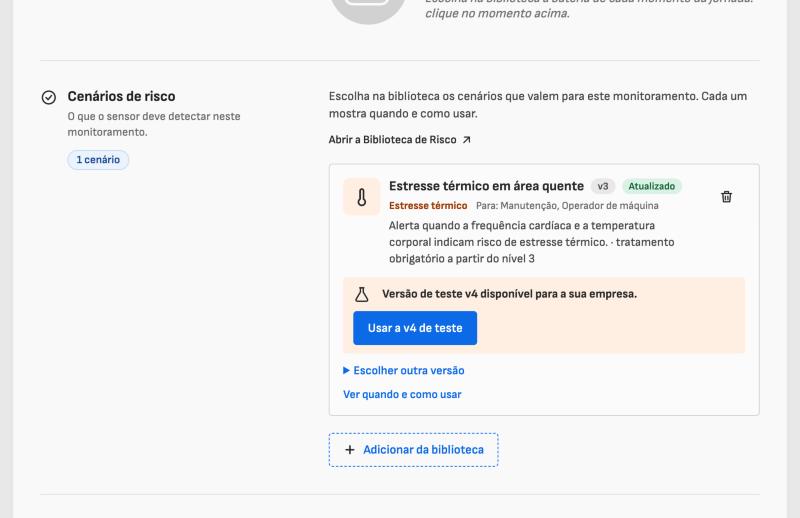
Task: Click the checkmark circle beside Cenários de risco
Action: 49,97
